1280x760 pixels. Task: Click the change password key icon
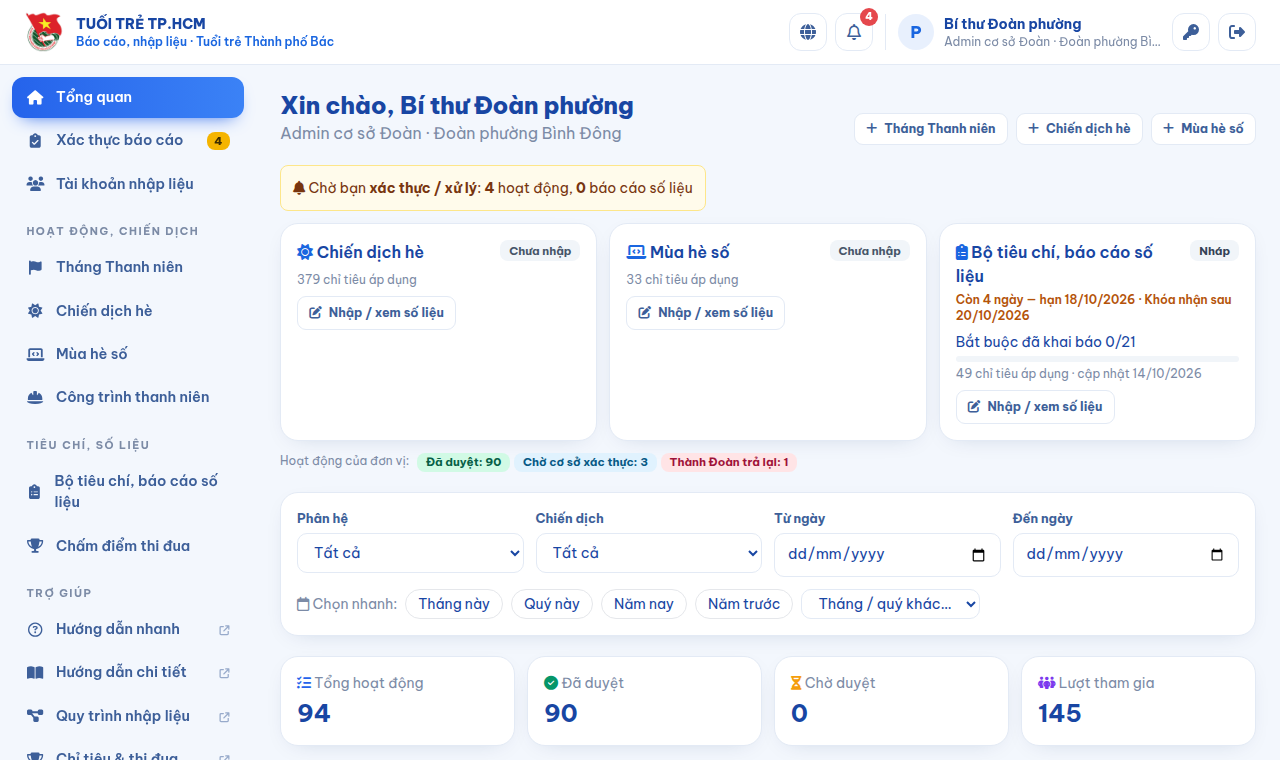1191,32
